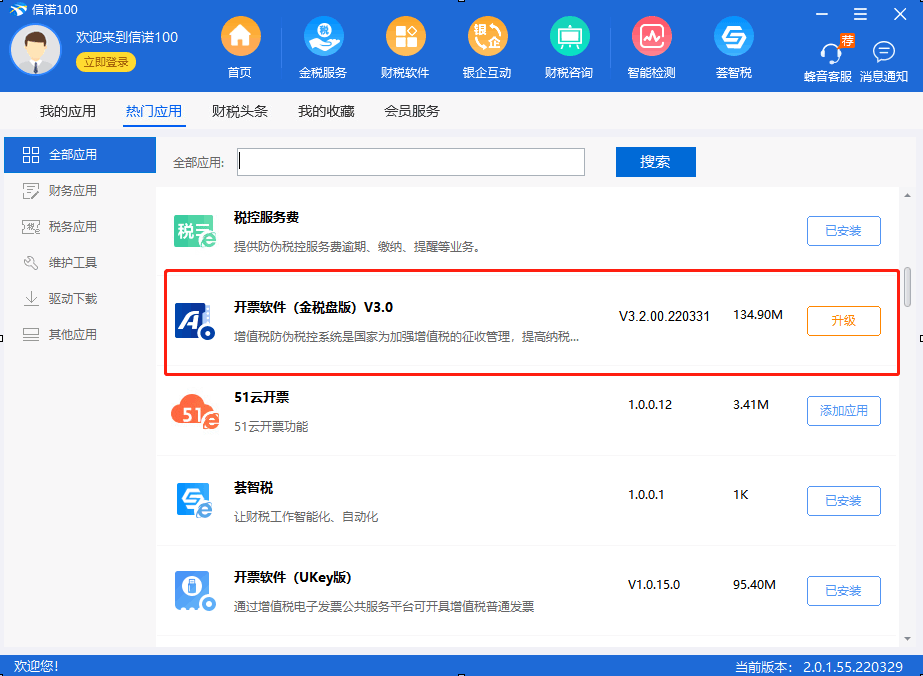The width and height of the screenshot is (923, 676).
Task: Click the 税控服务费 title
Action: [x=267, y=217]
